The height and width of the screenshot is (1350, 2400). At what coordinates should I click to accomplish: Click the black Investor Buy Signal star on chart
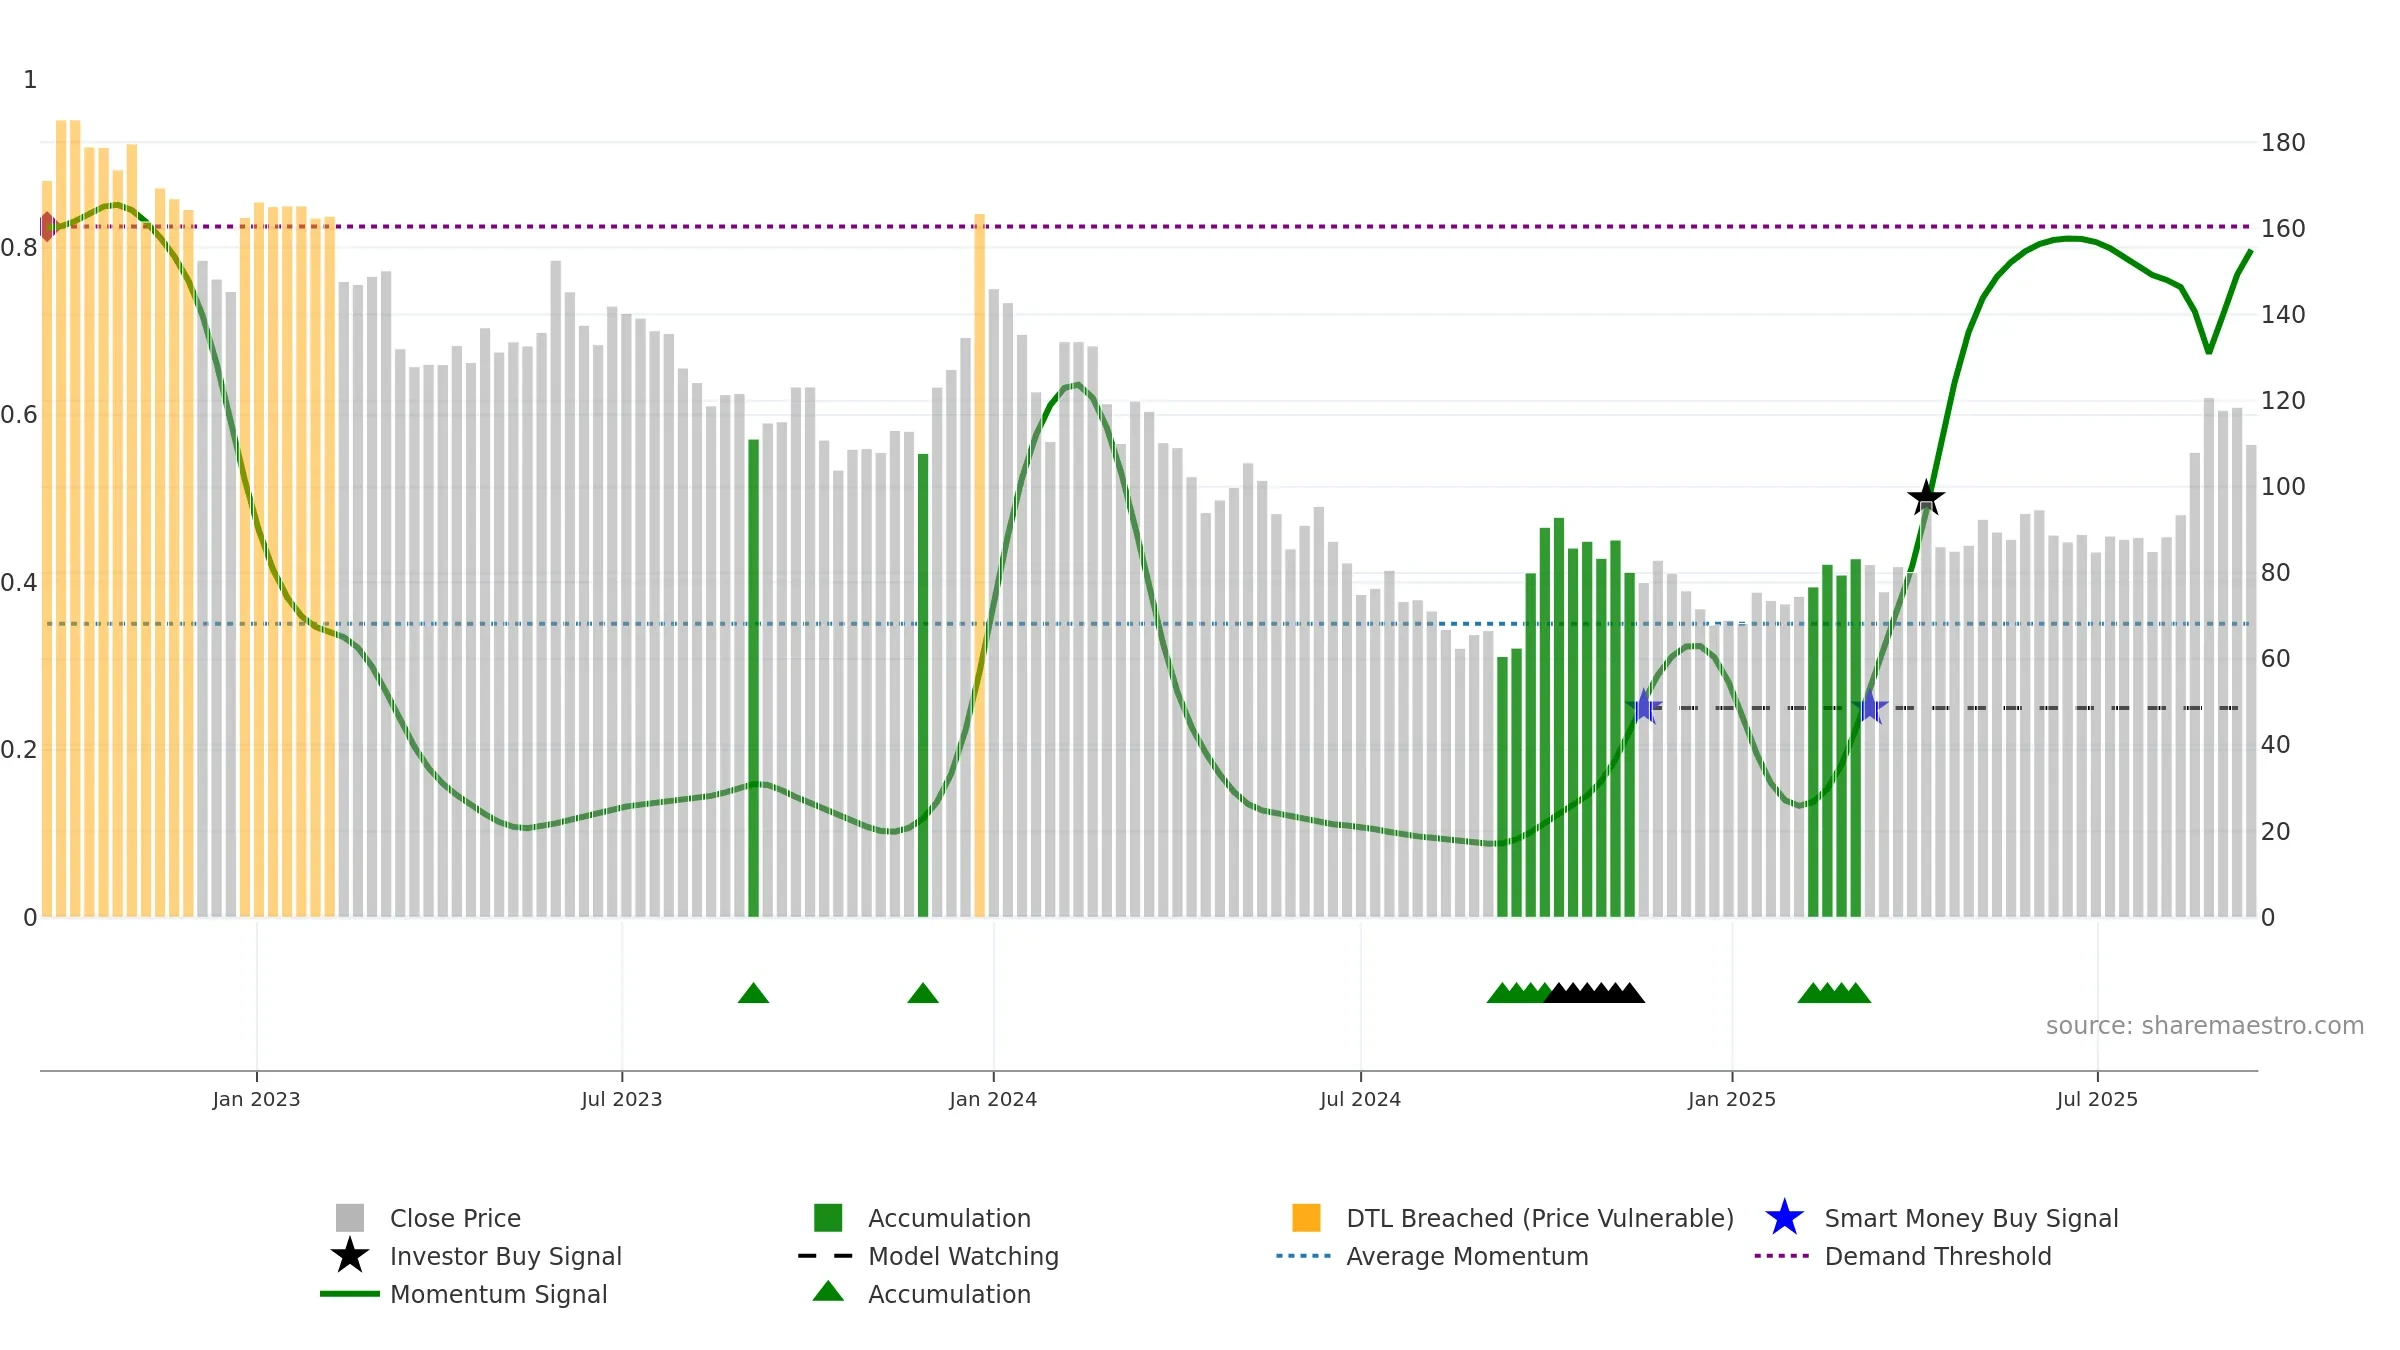click(x=1926, y=498)
